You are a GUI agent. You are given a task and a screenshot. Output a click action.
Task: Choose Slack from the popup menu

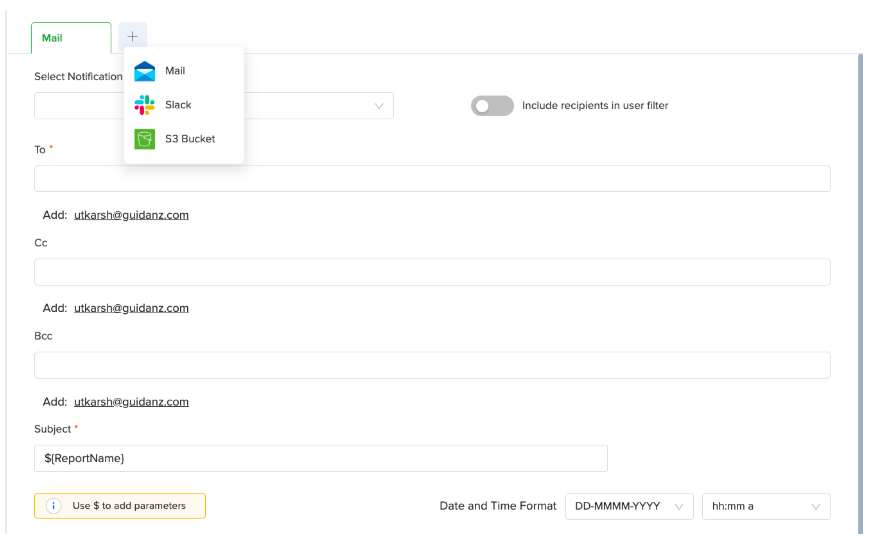pos(178,105)
